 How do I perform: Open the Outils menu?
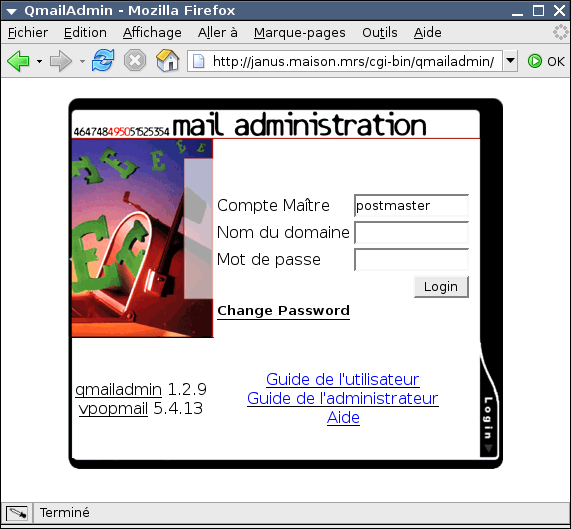[379, 33]
